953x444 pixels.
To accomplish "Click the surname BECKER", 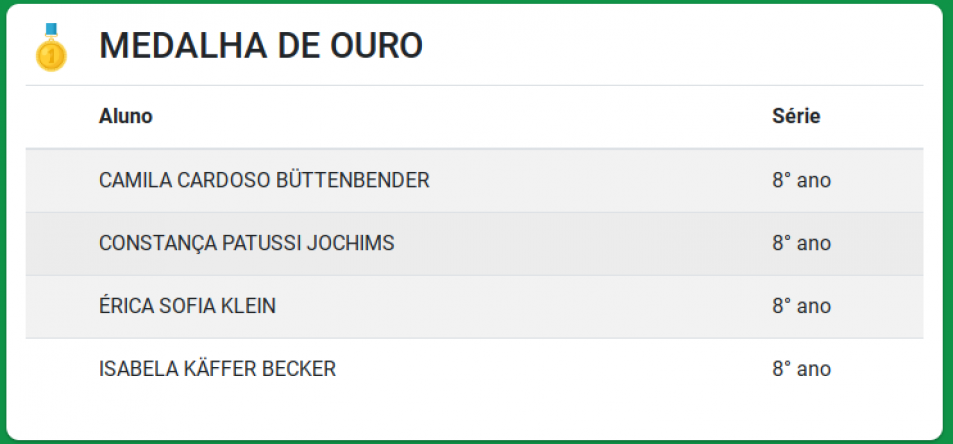I will click(x=299, y=369).
